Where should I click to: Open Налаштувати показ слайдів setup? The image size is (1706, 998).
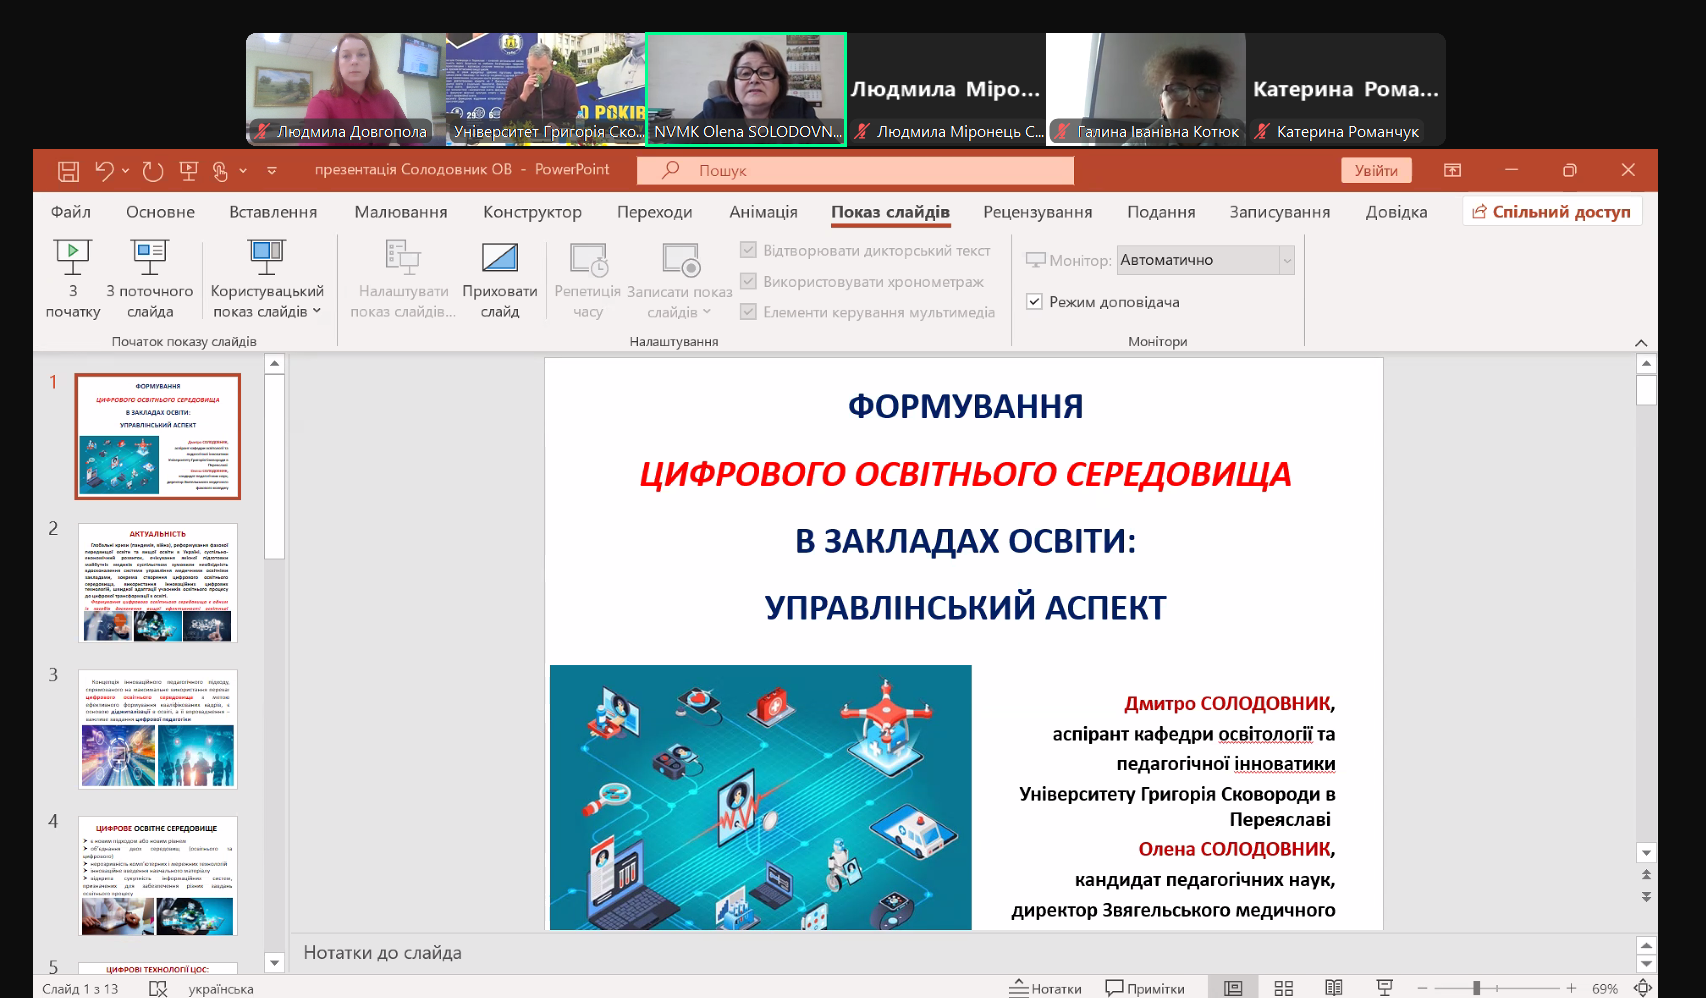coord(403,279)
